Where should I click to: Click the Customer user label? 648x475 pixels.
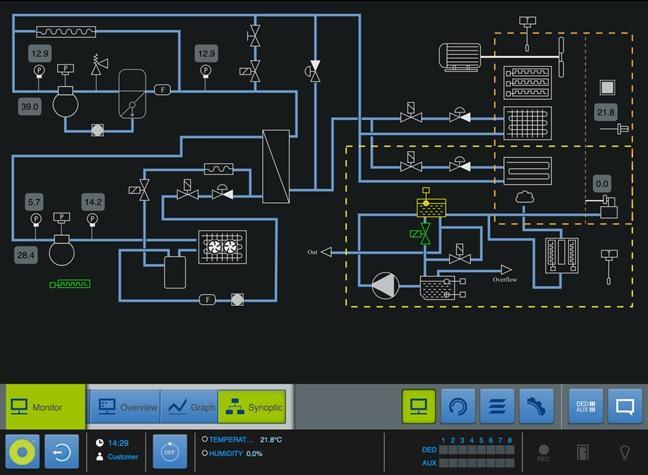click(122, 457)
